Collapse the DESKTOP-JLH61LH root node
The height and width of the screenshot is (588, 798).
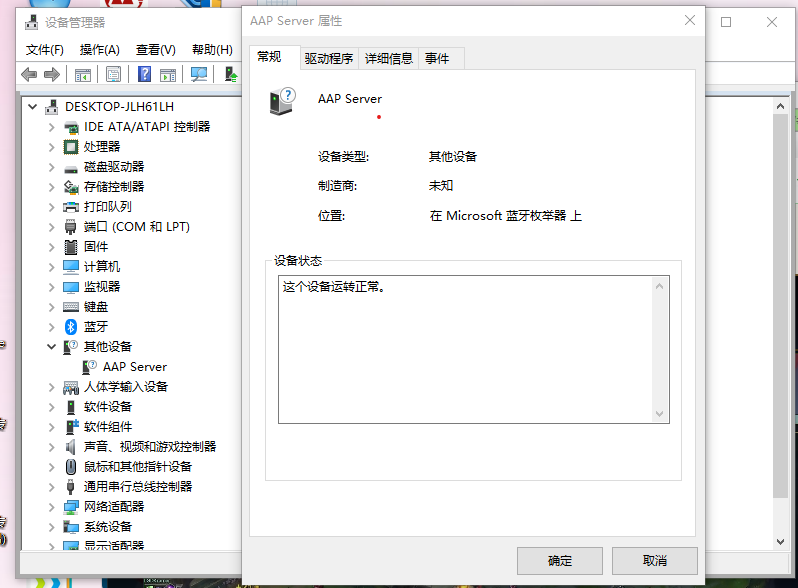click(x=33, y=107)
